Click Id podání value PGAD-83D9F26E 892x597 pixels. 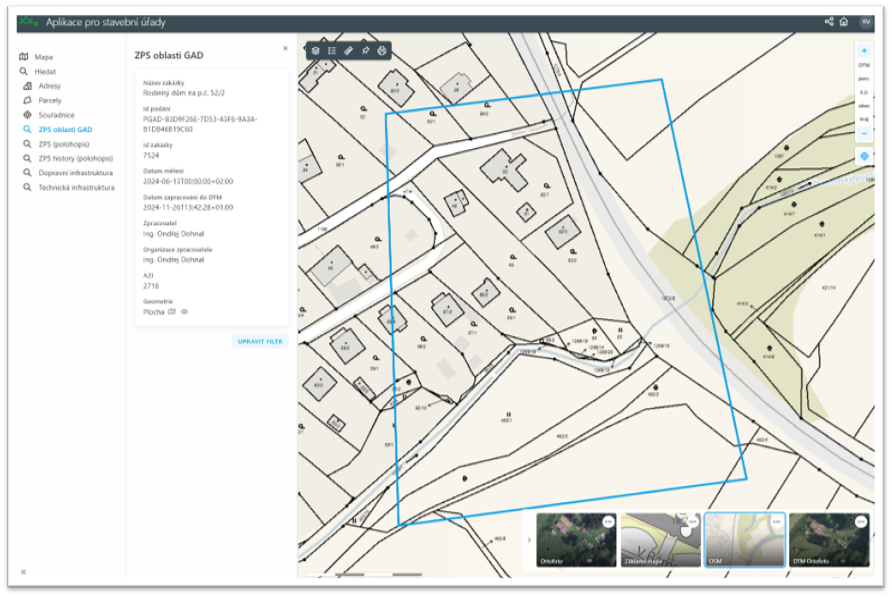pyautogui.click(x=200, y=124)
